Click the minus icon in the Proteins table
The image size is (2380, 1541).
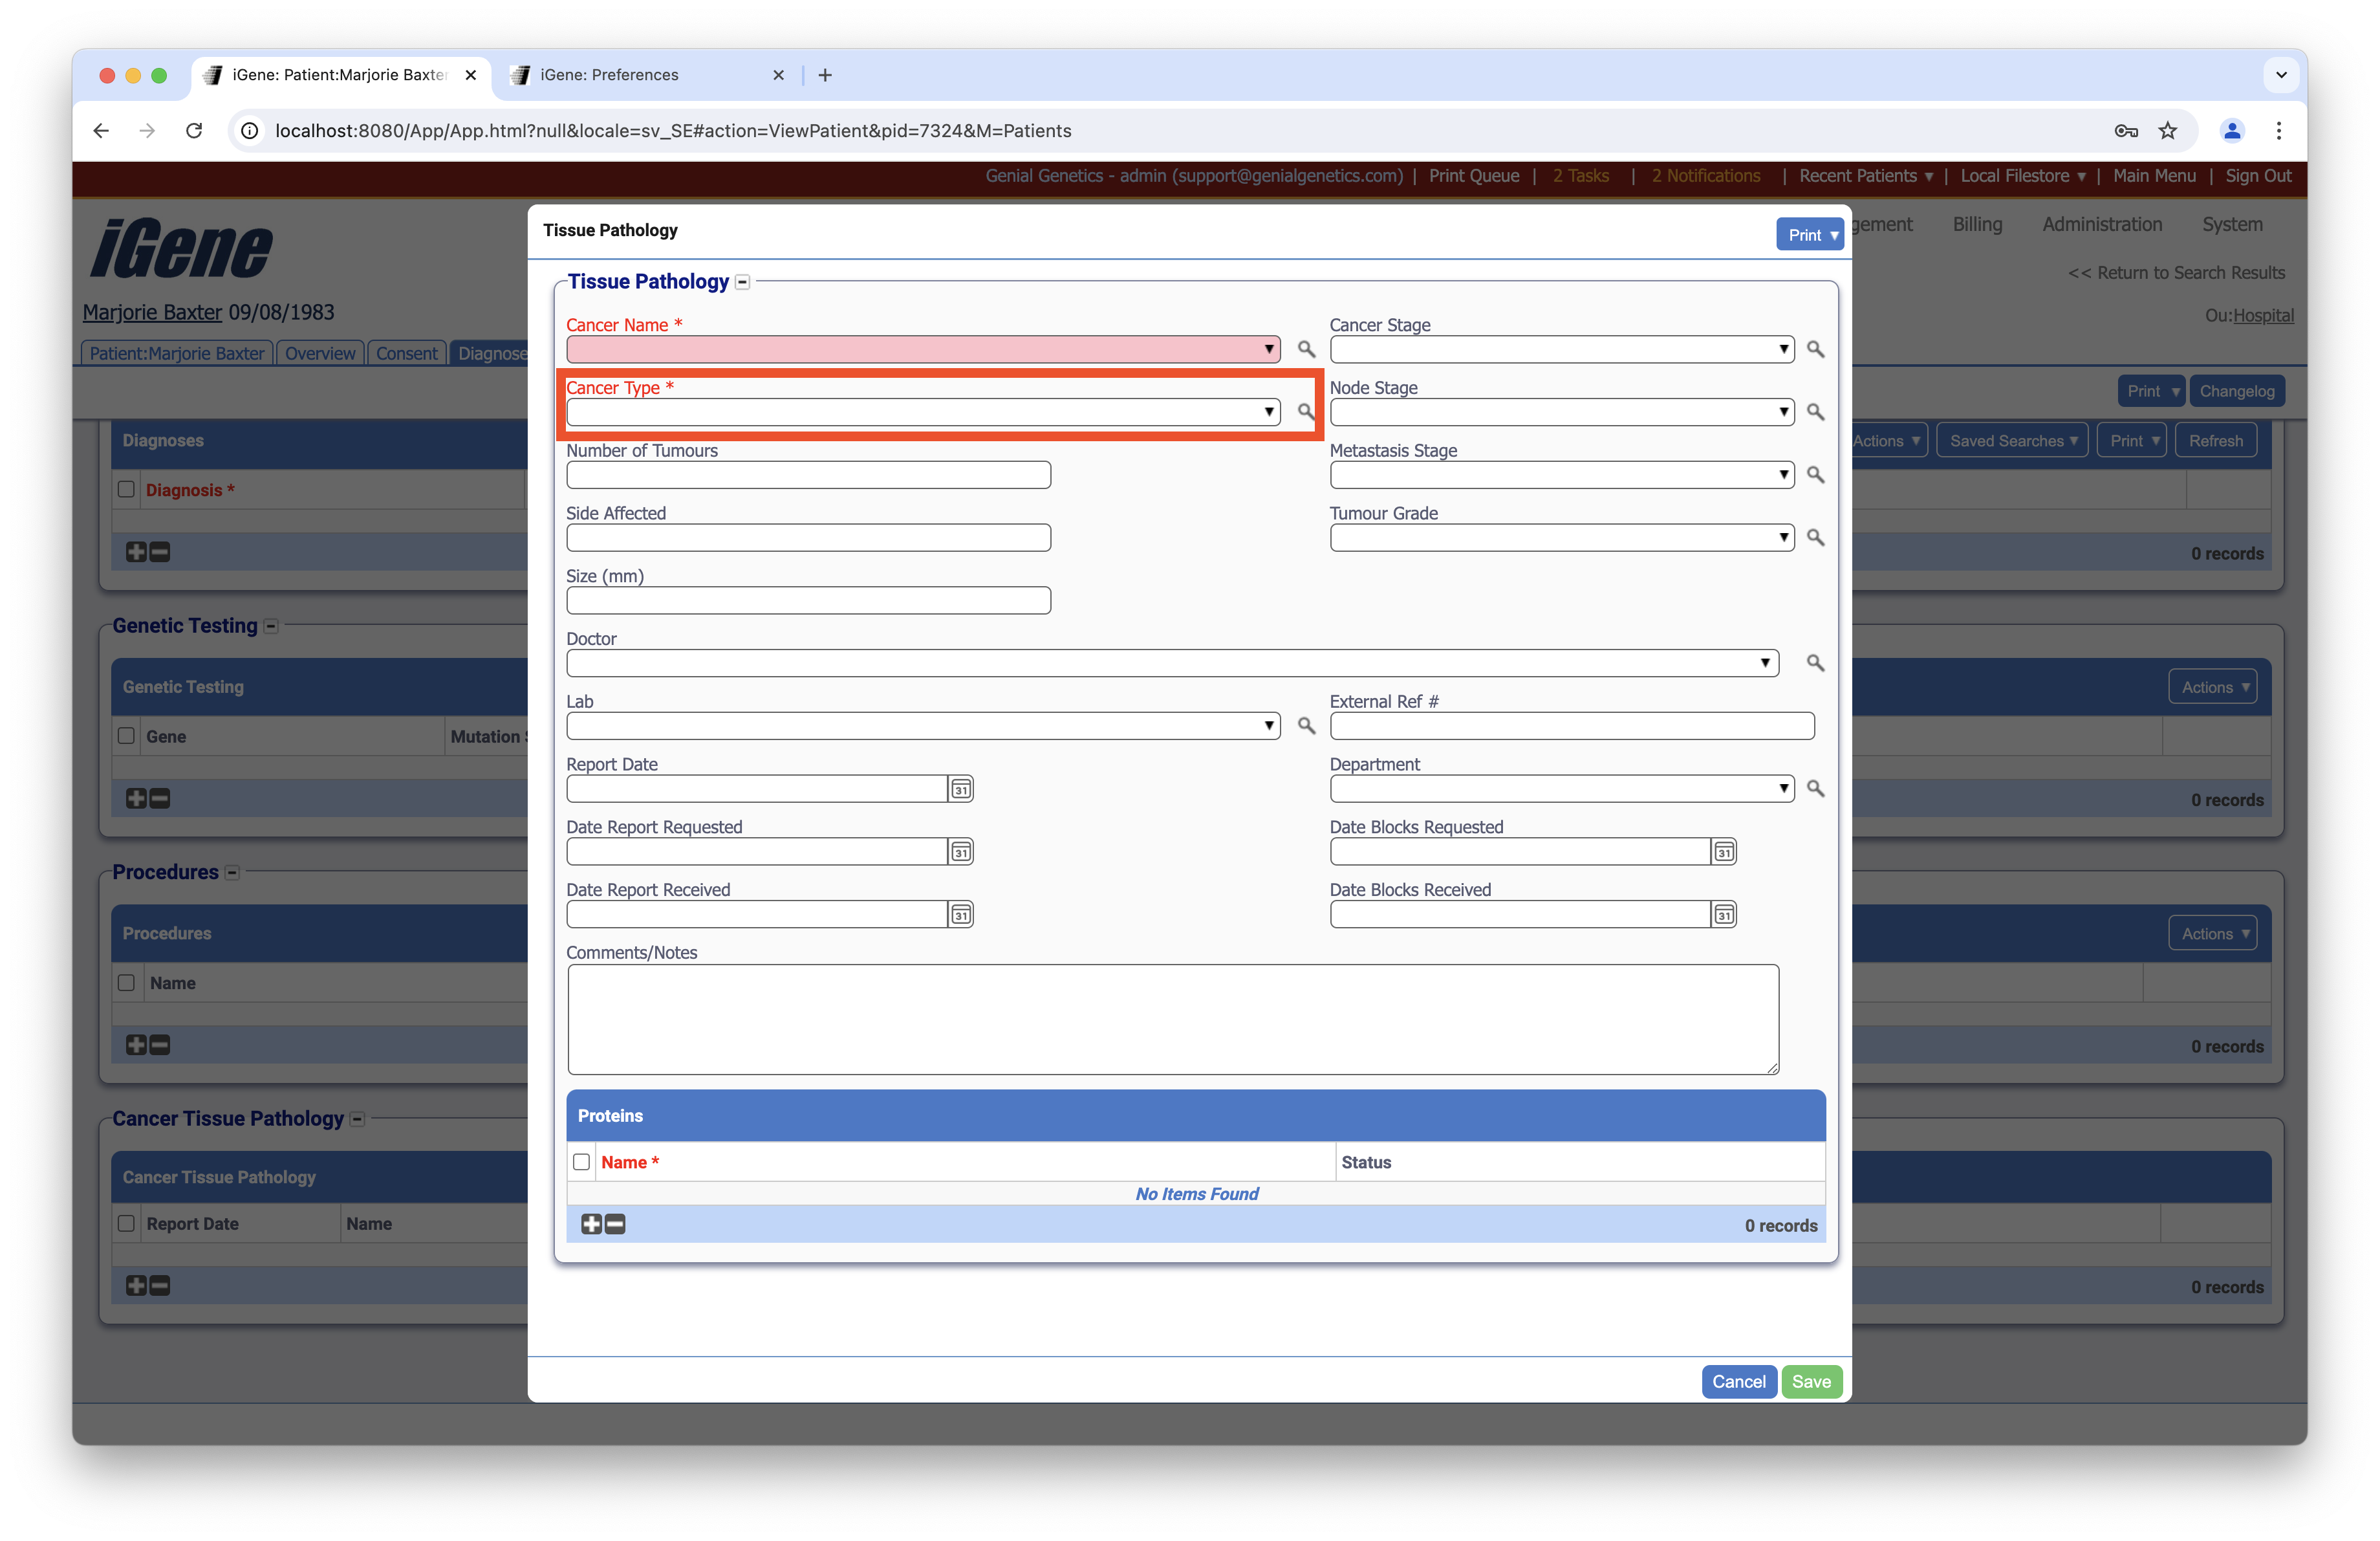point(616,1224)
